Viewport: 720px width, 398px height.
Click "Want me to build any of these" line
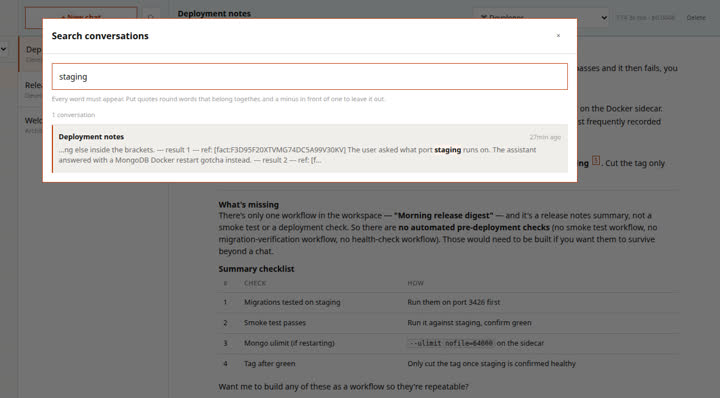click(x=343, y=387)
